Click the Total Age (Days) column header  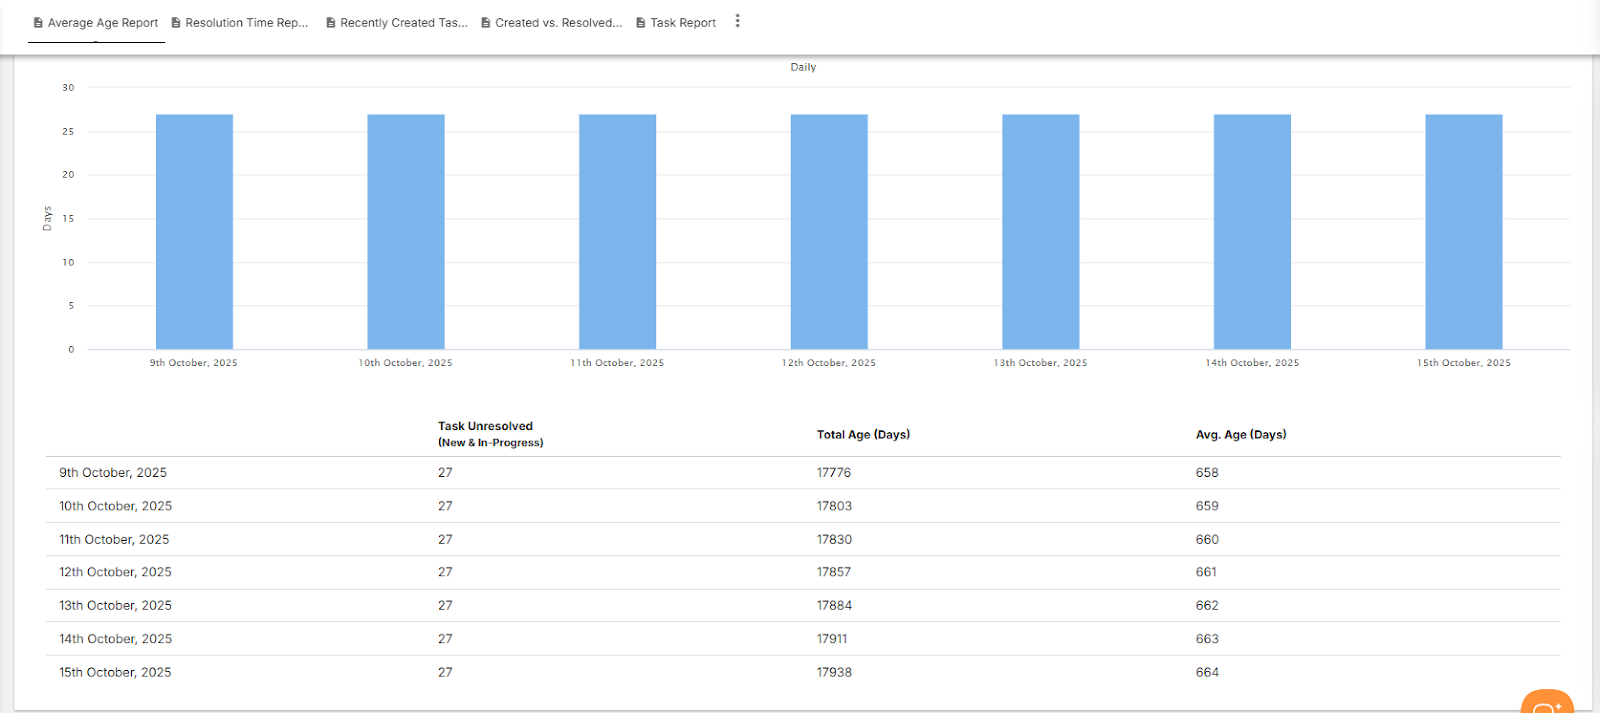(863, 435)
